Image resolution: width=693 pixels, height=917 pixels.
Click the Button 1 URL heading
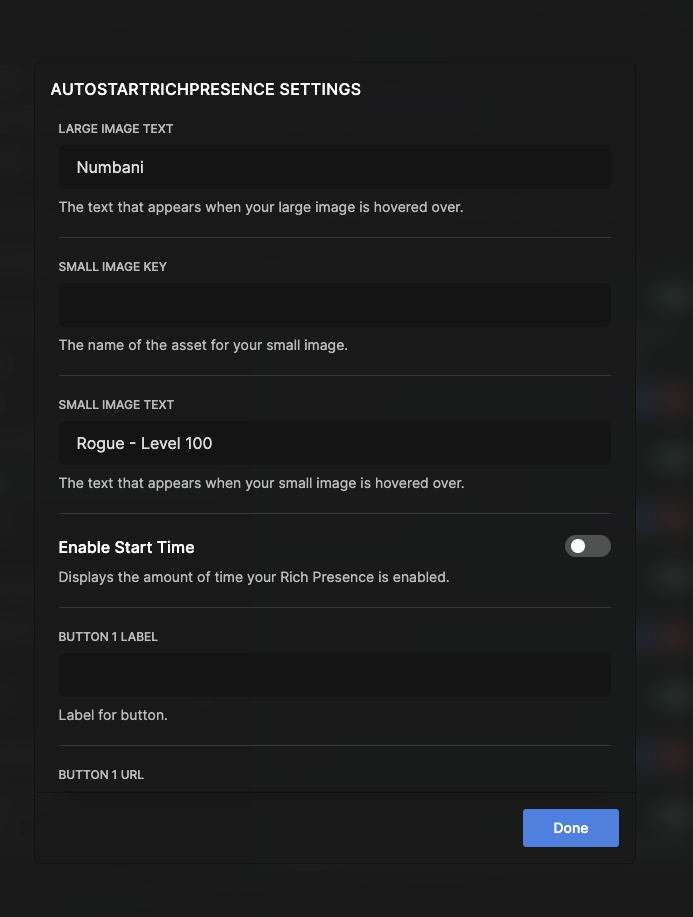[x=101, y=775]
